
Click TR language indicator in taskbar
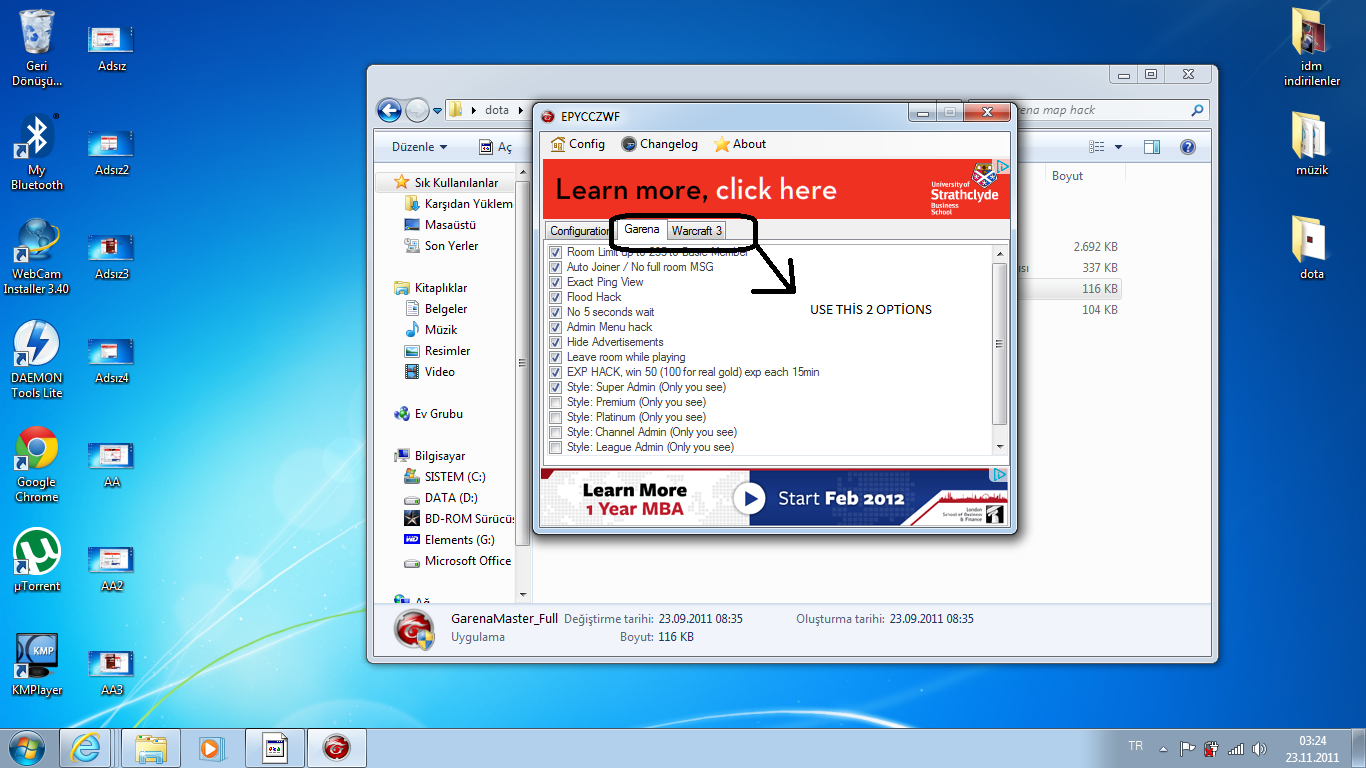tap(1135, 746)
